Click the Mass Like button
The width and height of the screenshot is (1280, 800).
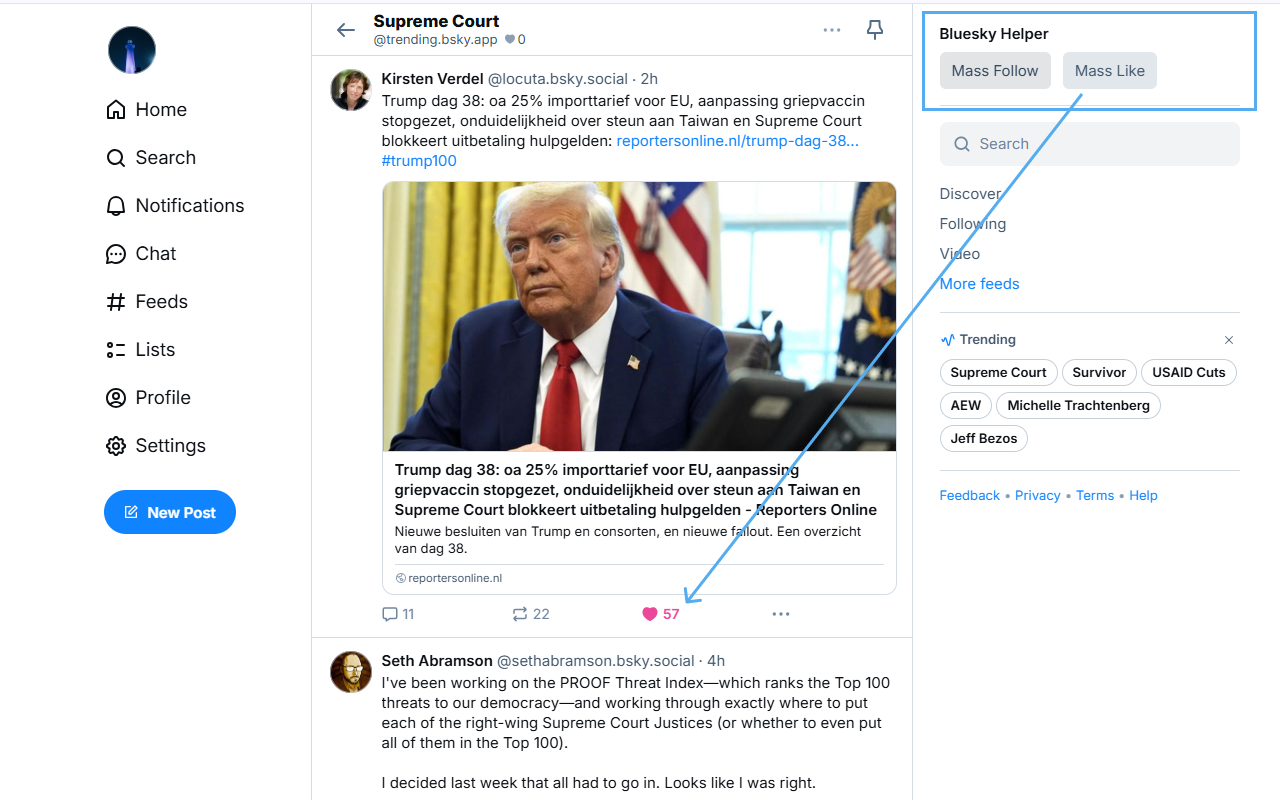point(1110,71)
